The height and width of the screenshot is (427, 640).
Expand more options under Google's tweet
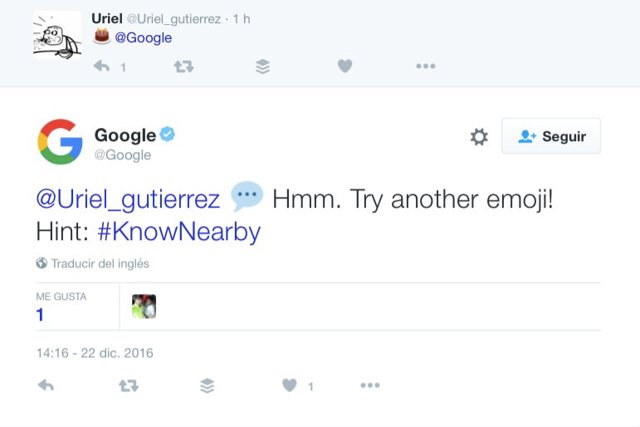370,385
